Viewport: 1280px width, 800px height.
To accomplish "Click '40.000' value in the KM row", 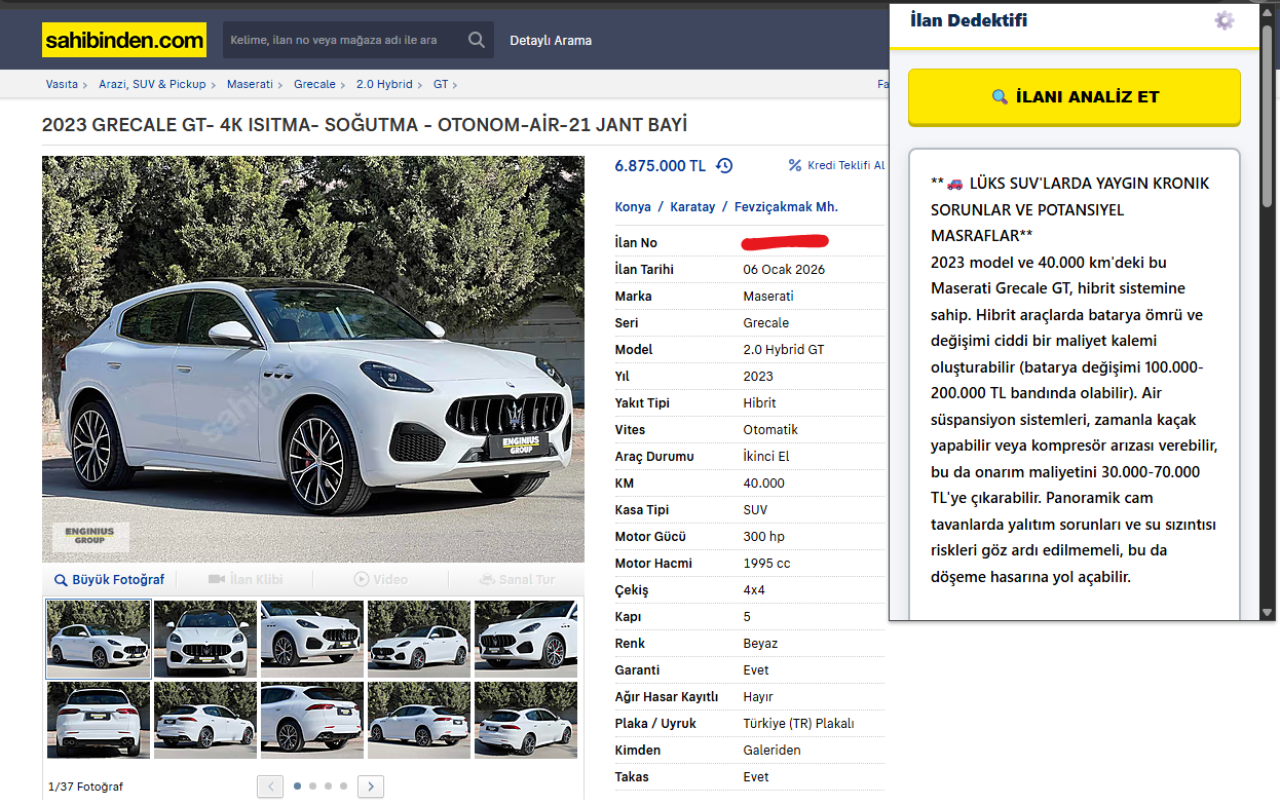I will click(x=764, y=483).
